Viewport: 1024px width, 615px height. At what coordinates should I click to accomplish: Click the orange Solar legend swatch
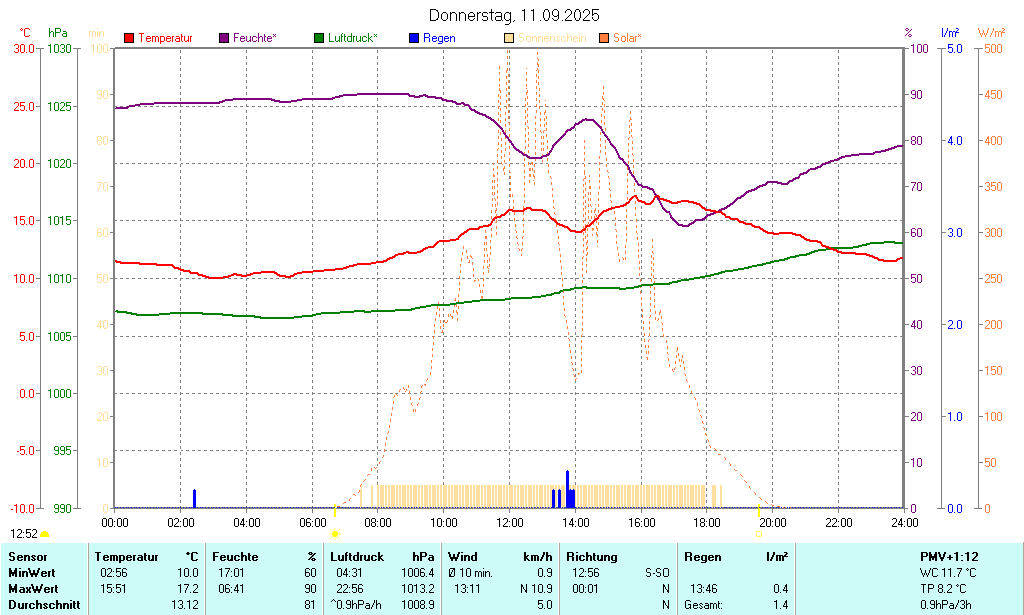coord(603,38)
